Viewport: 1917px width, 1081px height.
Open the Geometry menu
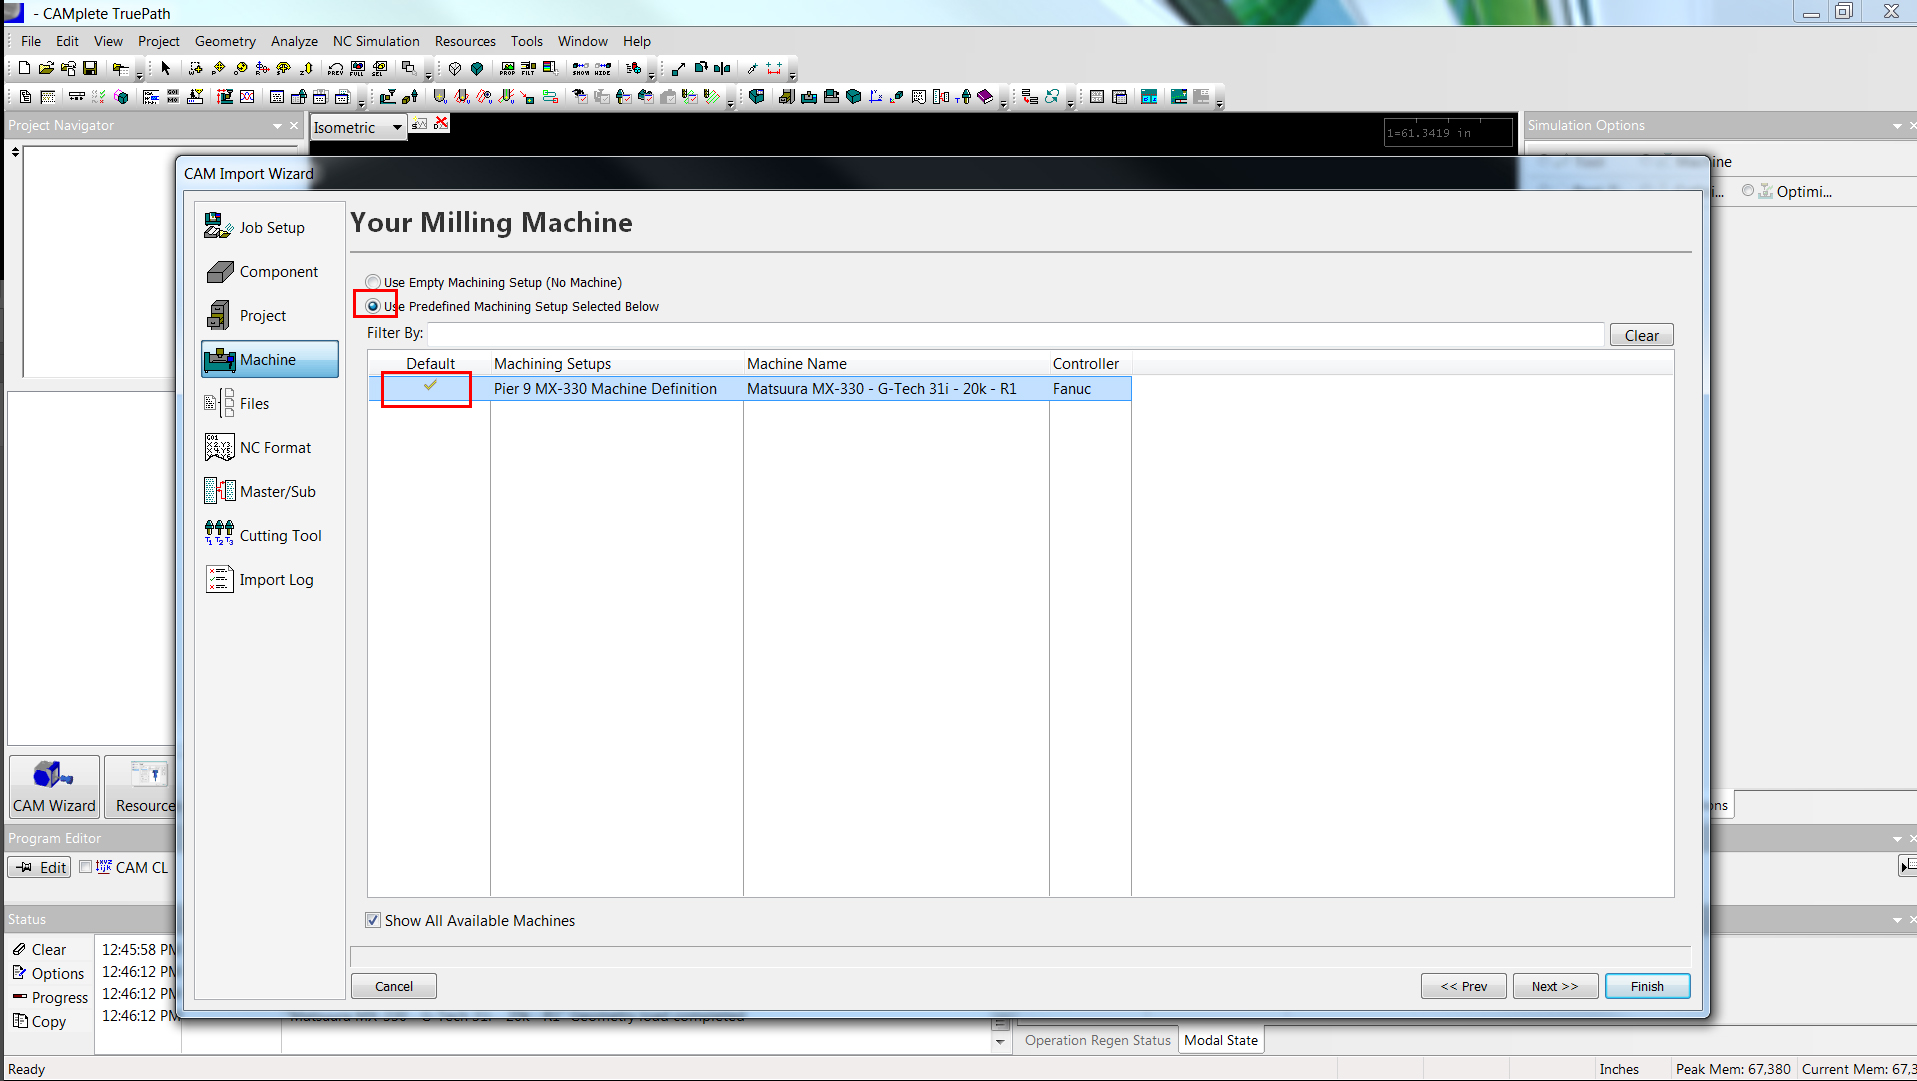coord(225,41)
